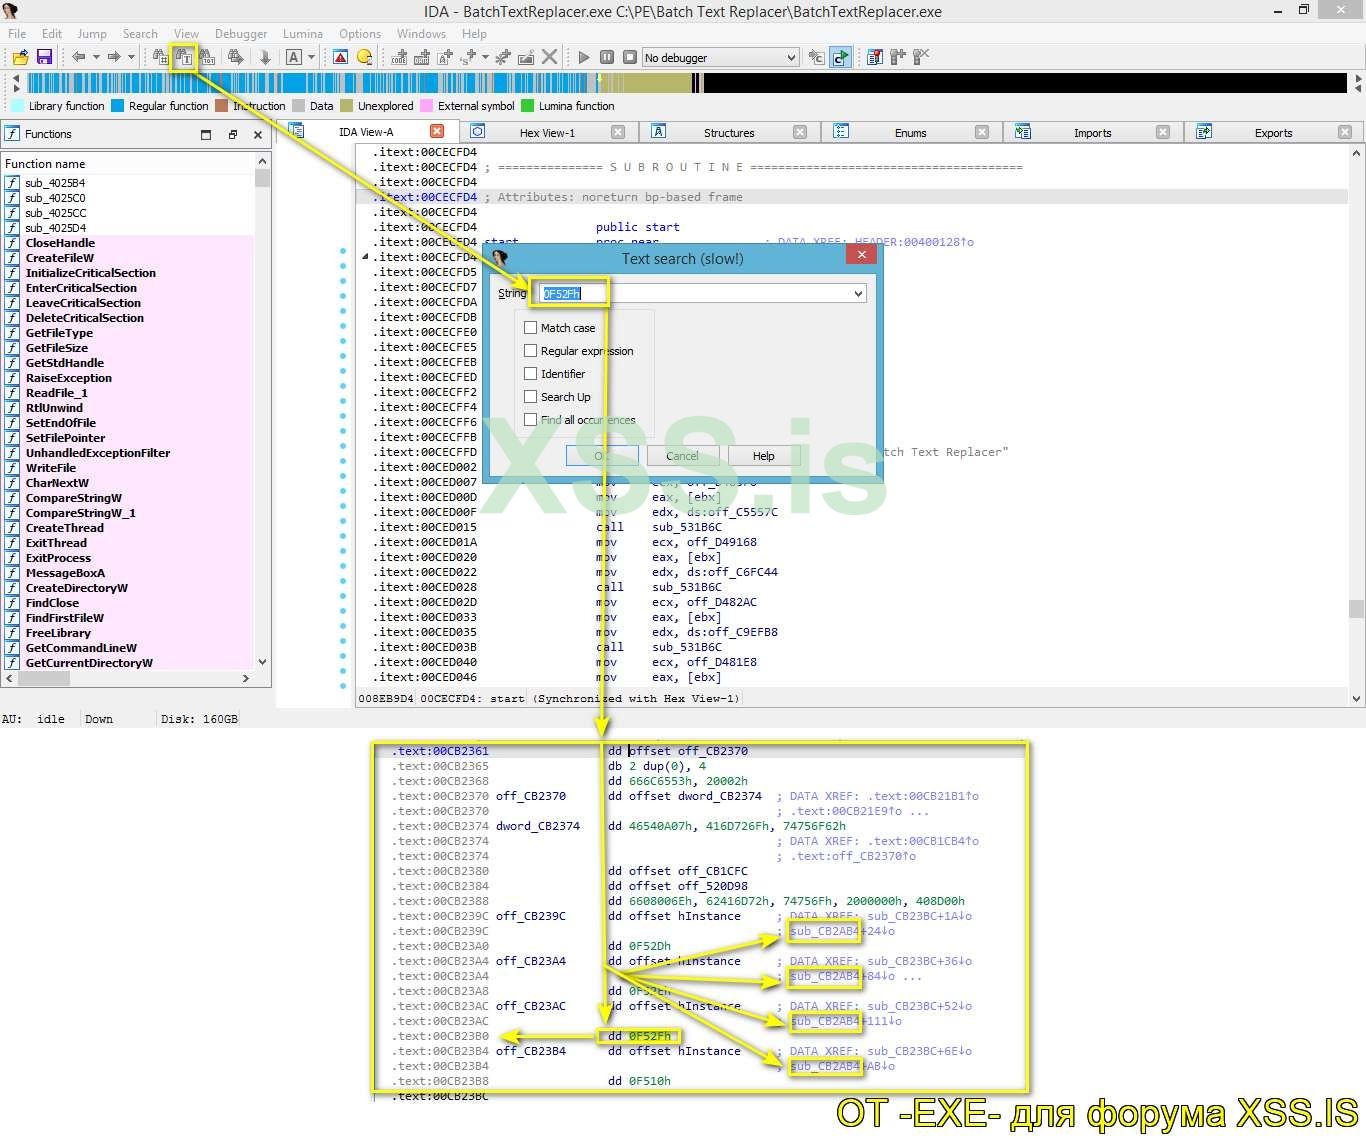The height and width of the screenshot is (1139, 1366).
Task: Enable the Regular expression checkbox
Action: pos(531,351)
